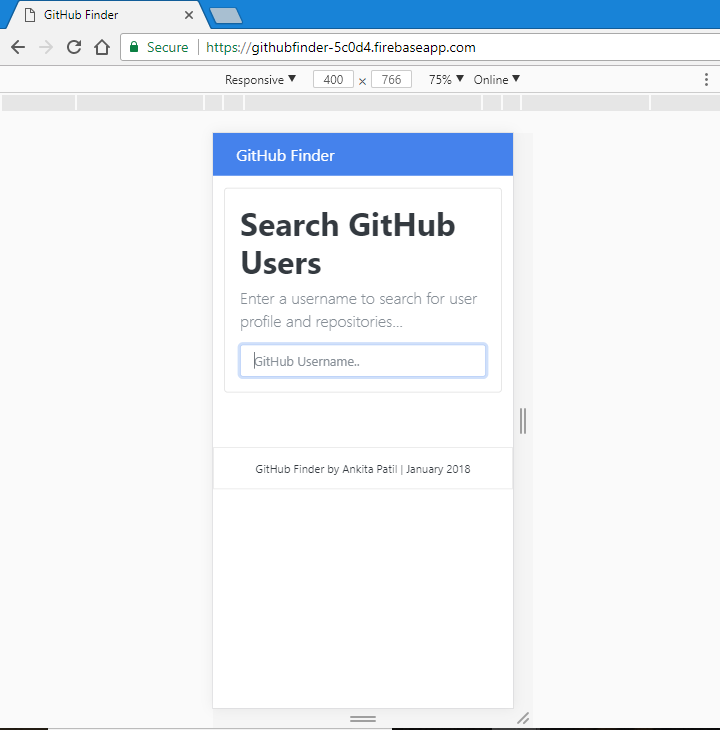This screenshot has height=730, width=720.
Task: Go back with the browser back arrow
Action: pyautogui.click(x=18, y=47)
